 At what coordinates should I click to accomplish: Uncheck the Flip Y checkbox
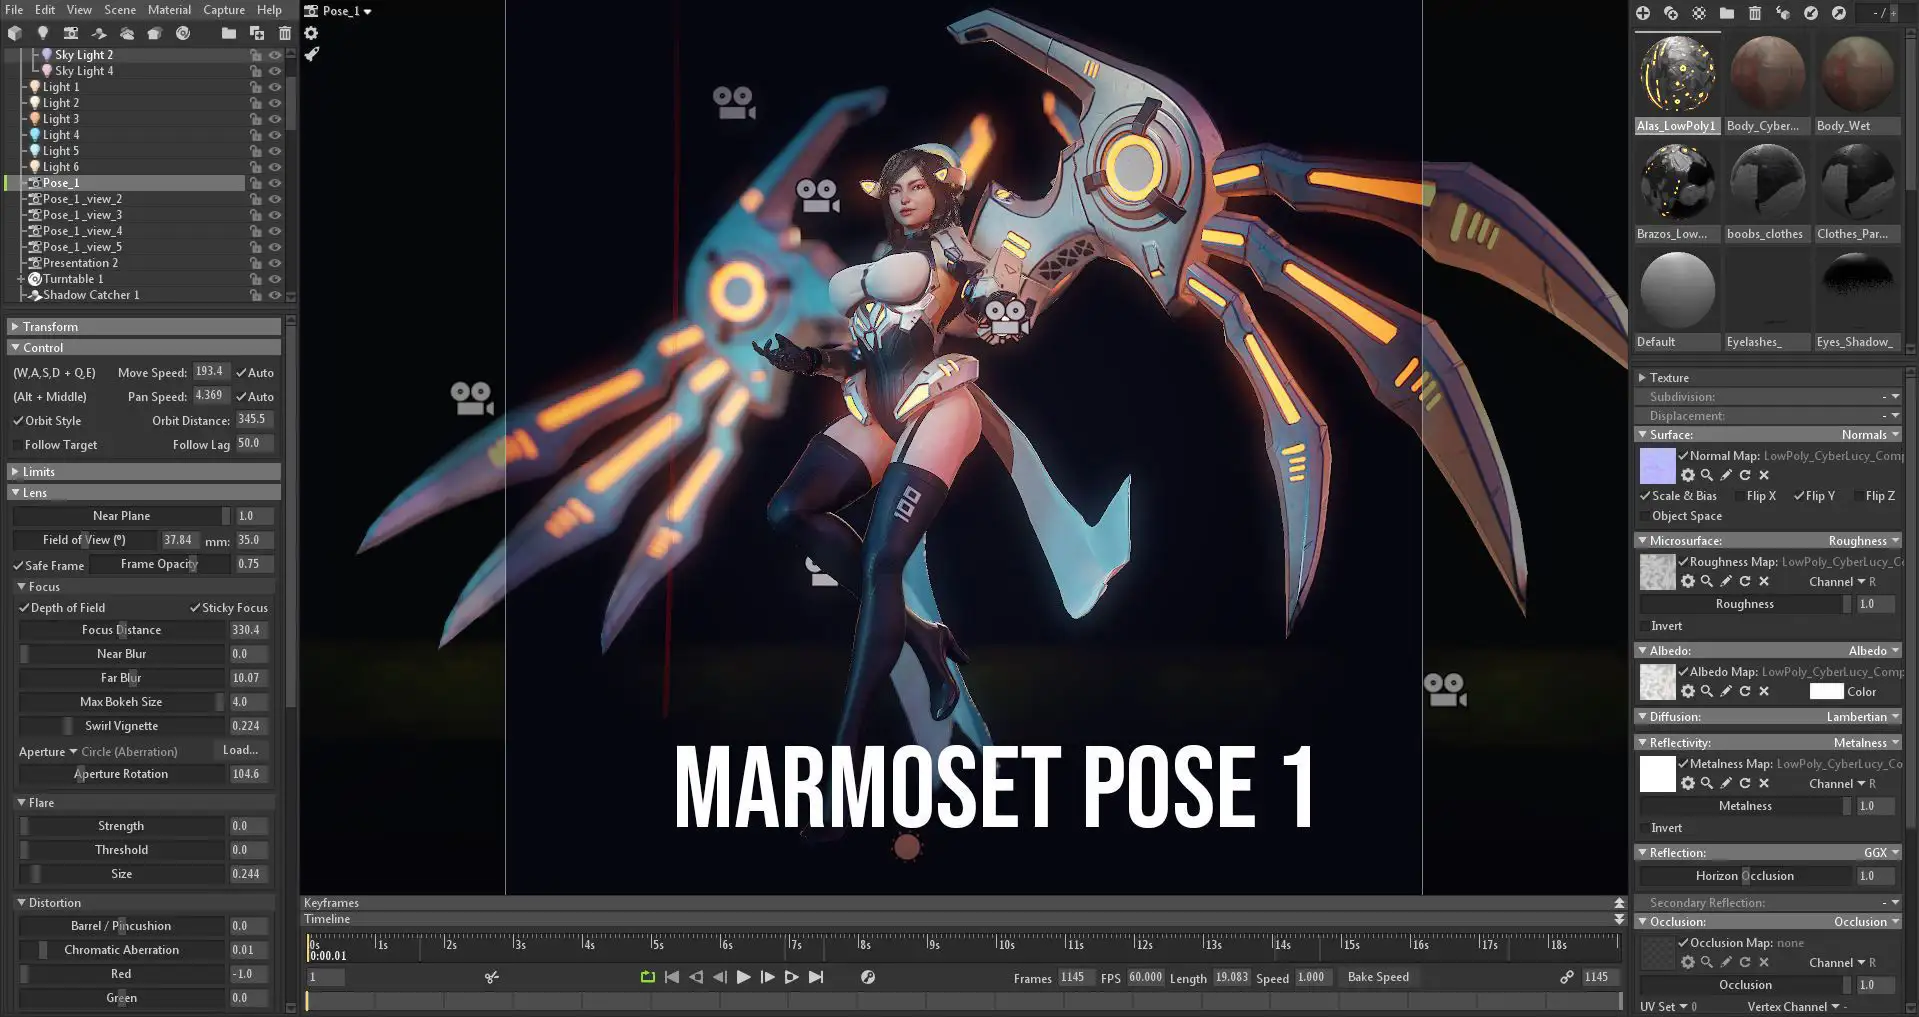pos(1799,496)
